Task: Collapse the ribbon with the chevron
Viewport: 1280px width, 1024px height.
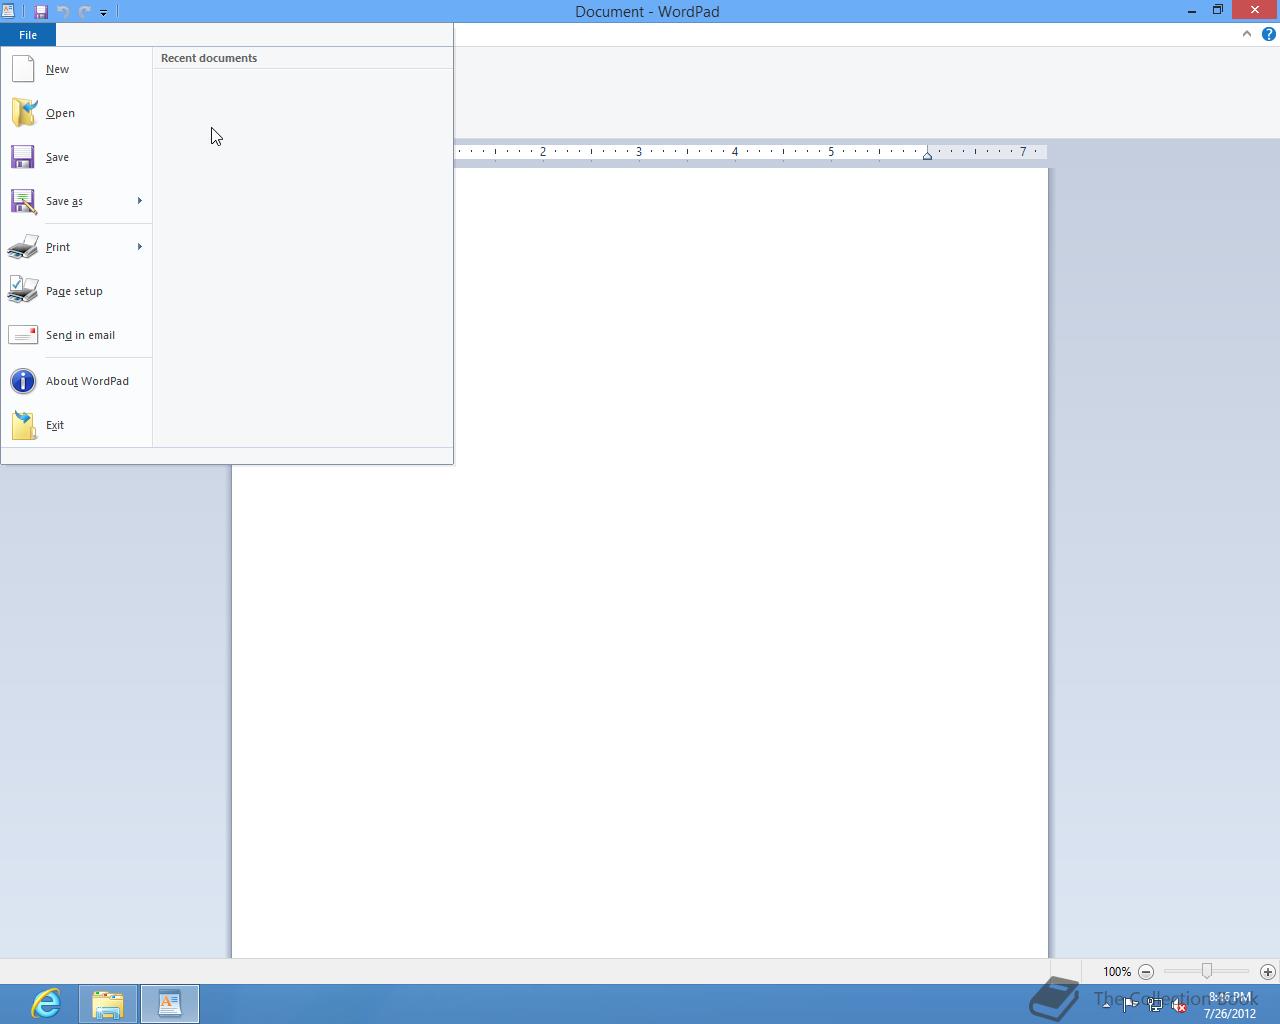Action: [1247, 34]
